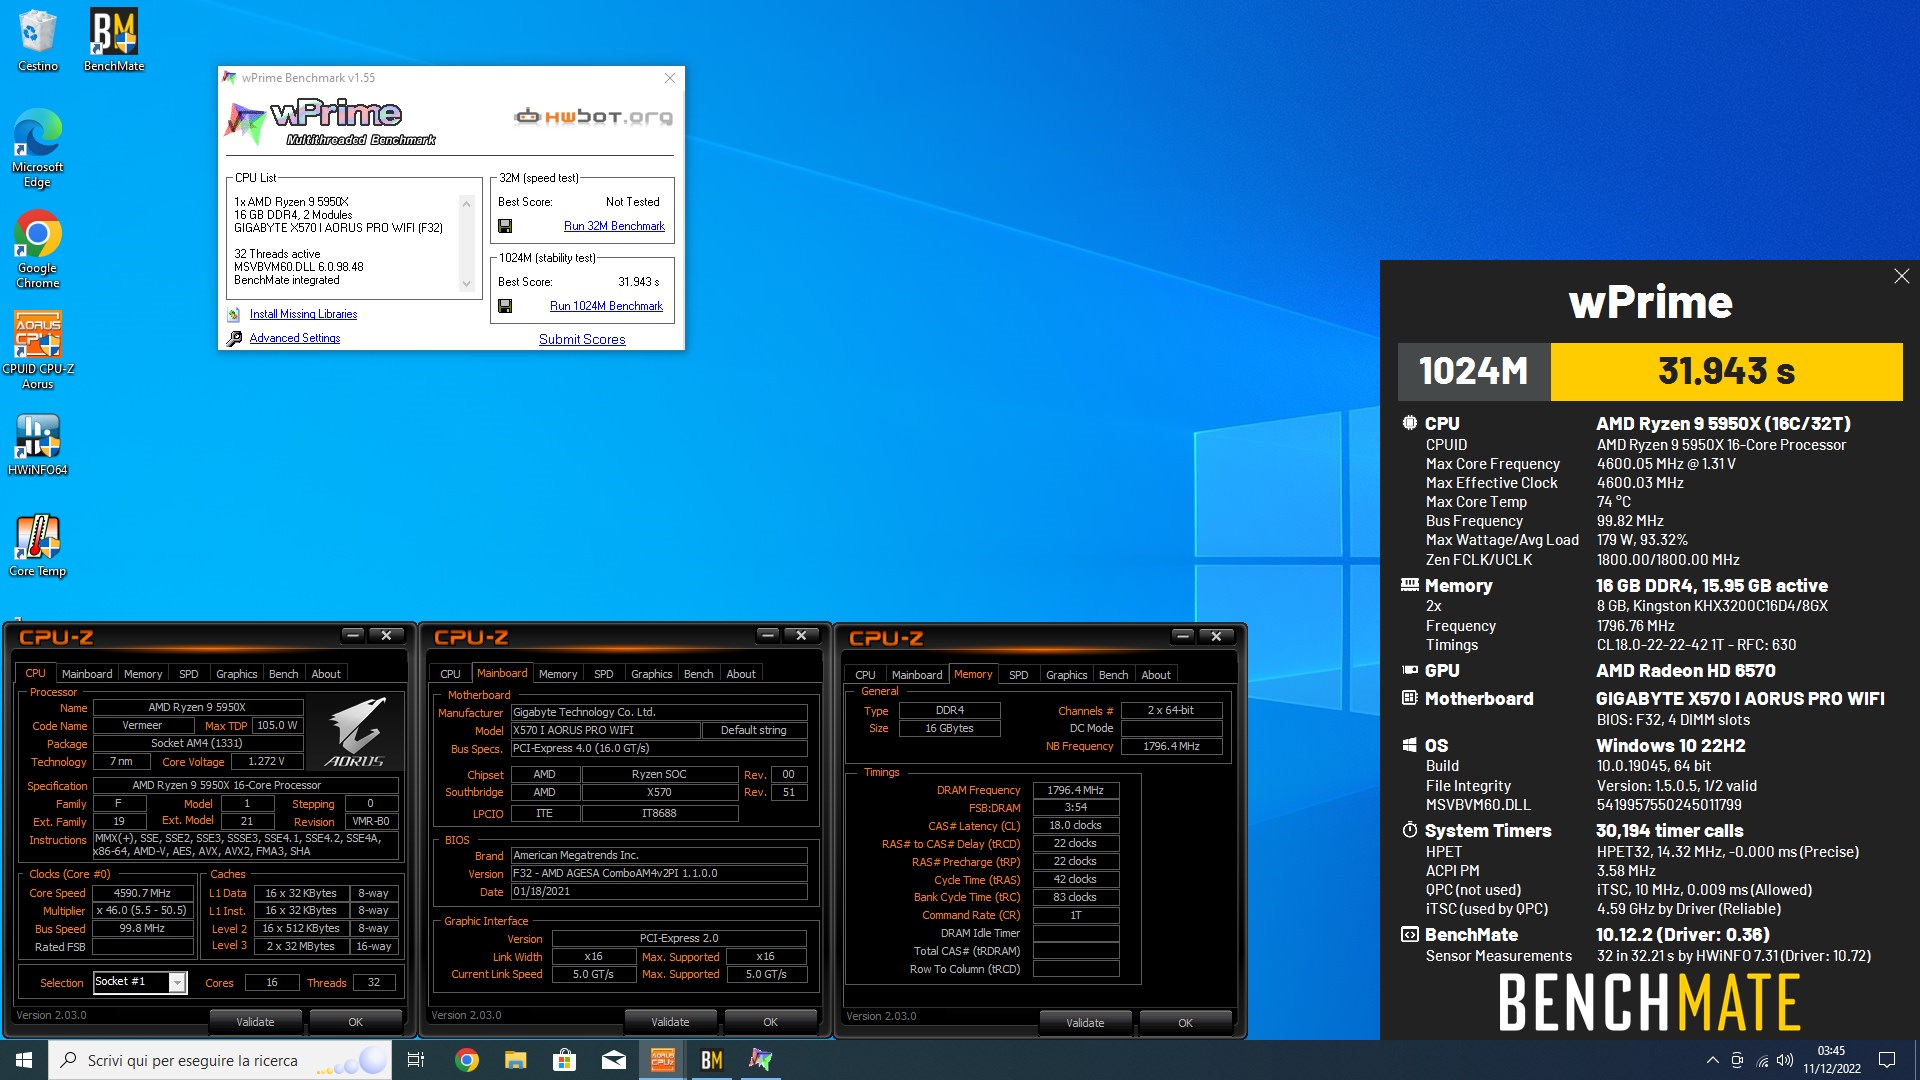Open the volume control in the system tray
1920x1080 pixels.
tap(1785, 1060)
